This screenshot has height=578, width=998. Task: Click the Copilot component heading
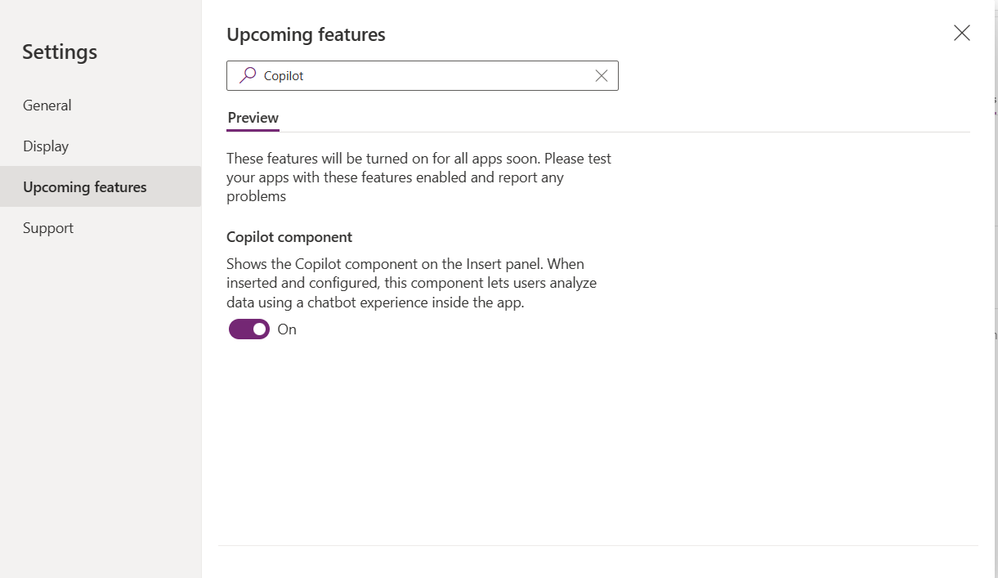tap(289, 237)
